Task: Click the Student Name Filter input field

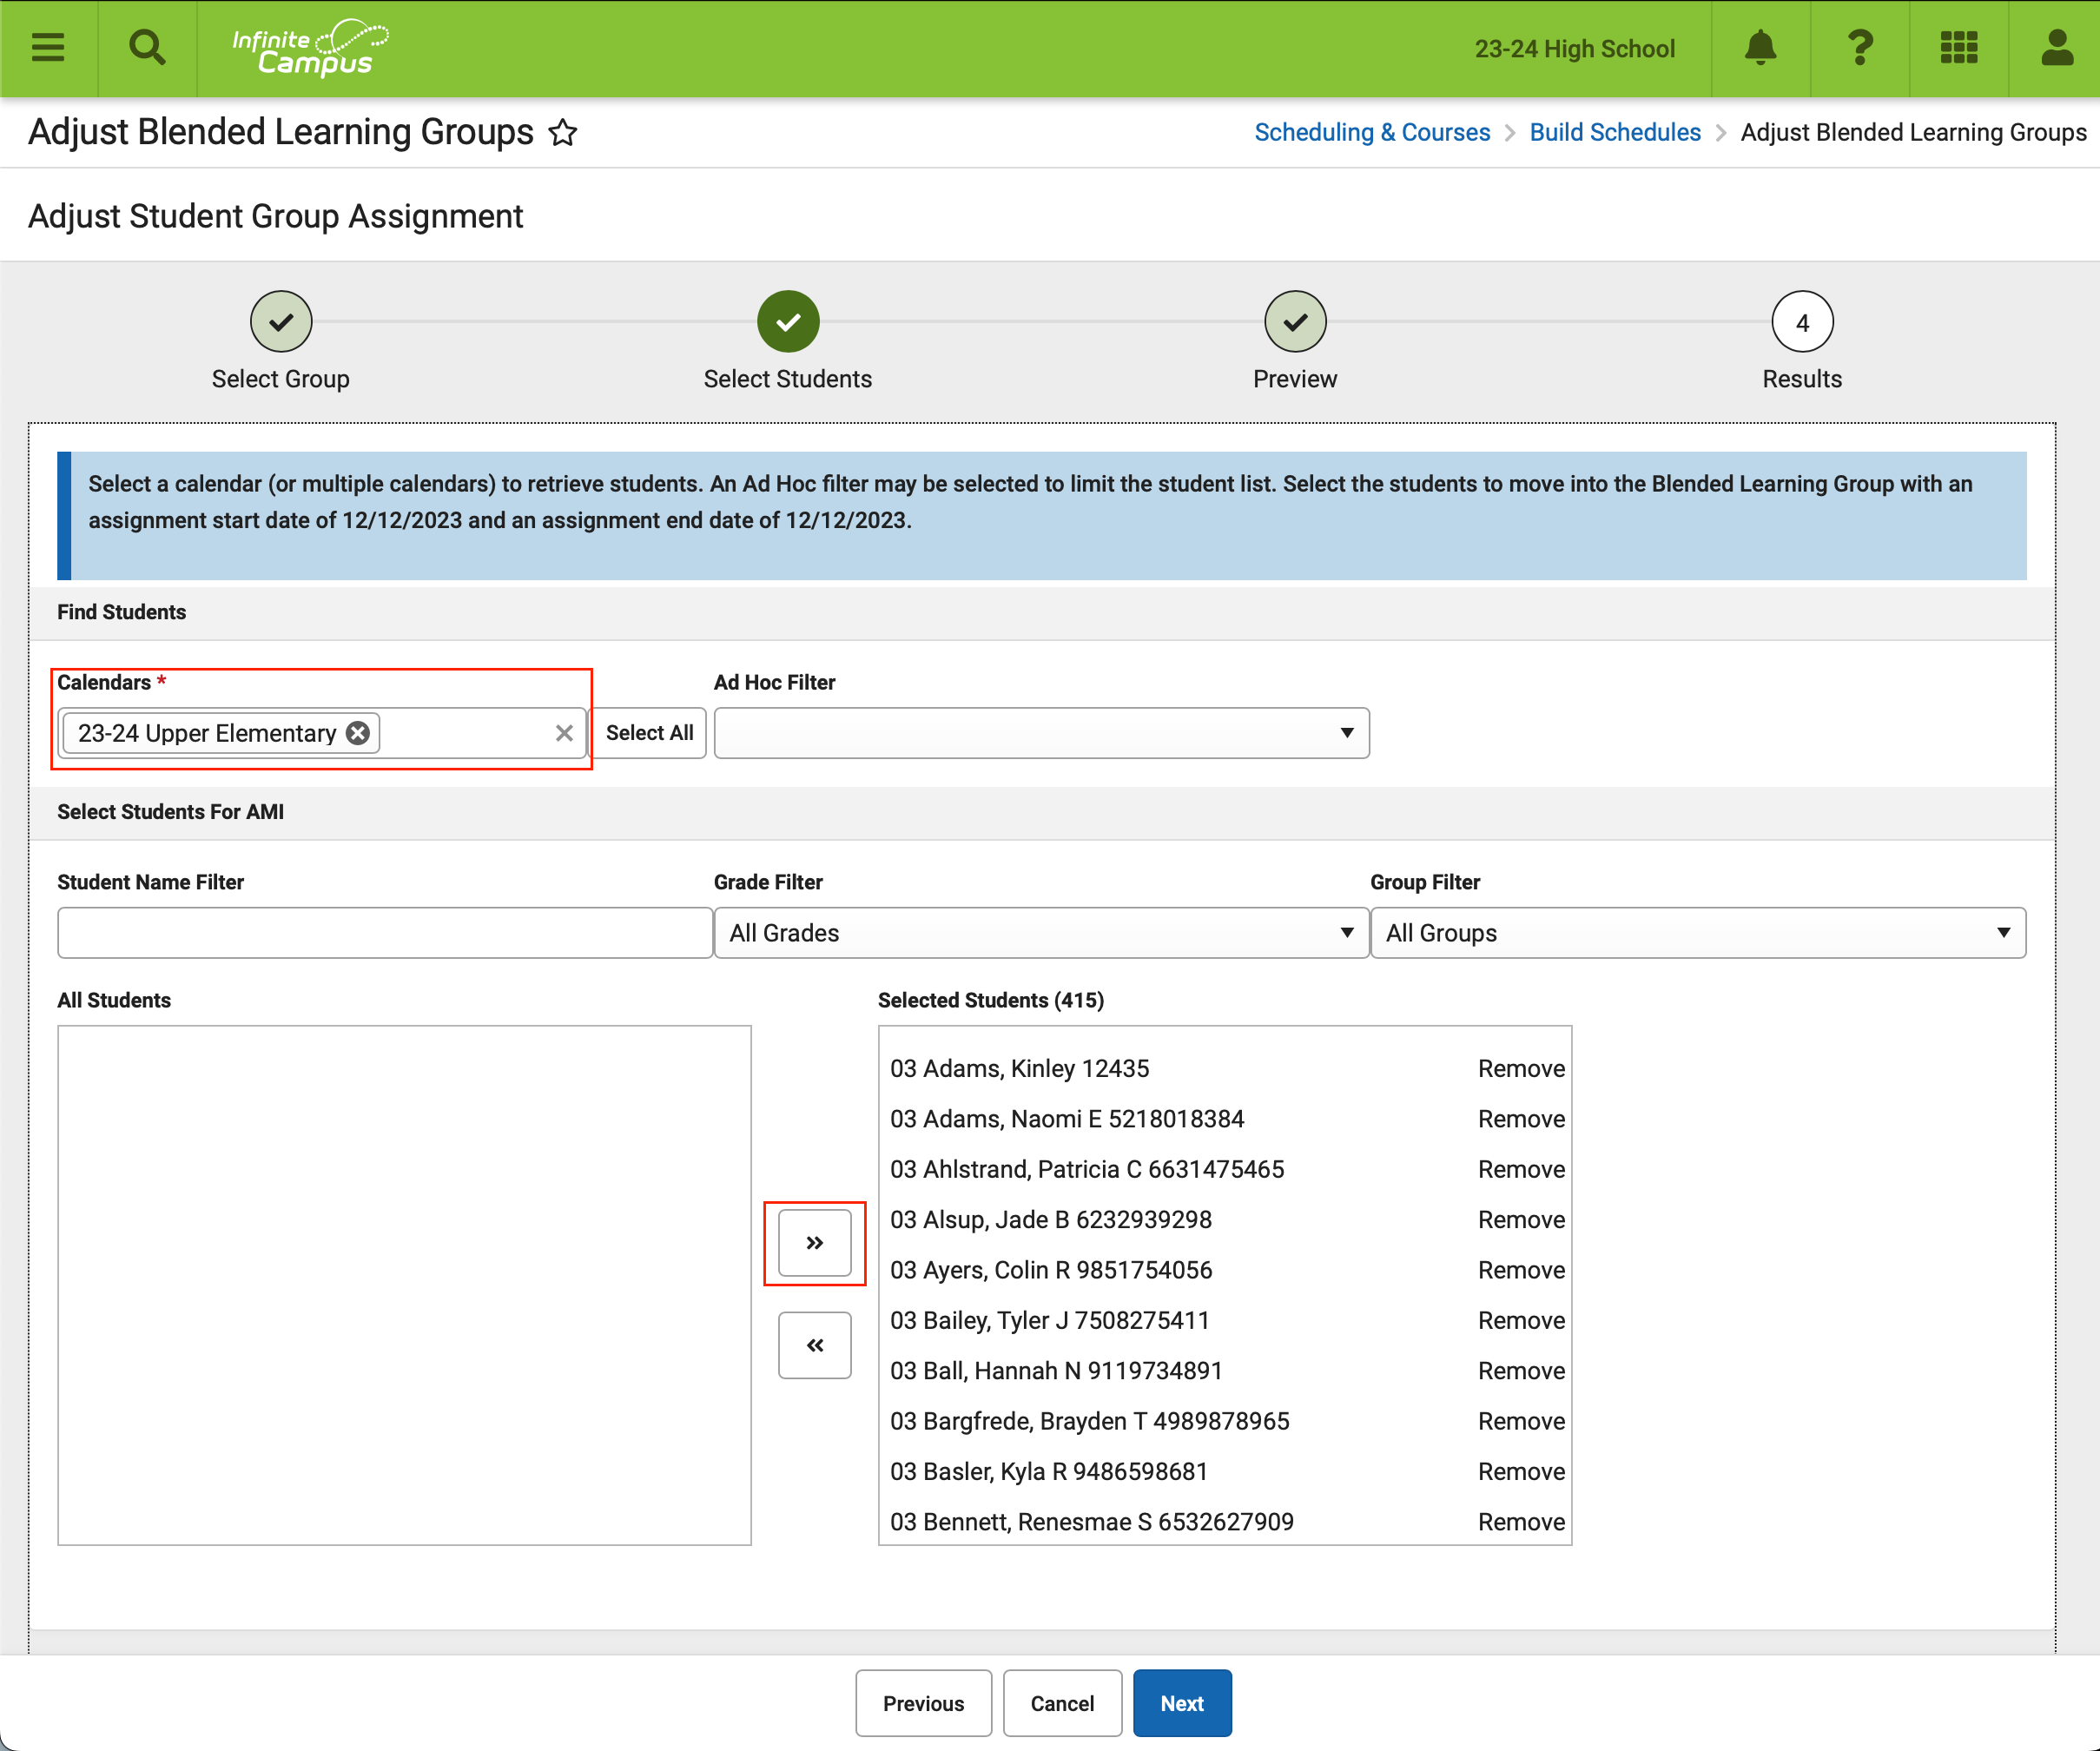Action: [x=385, y=933]
